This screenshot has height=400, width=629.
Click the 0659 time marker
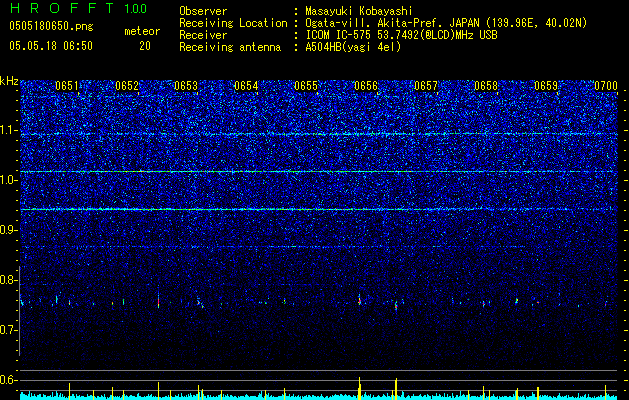click(x=546, y=86)
